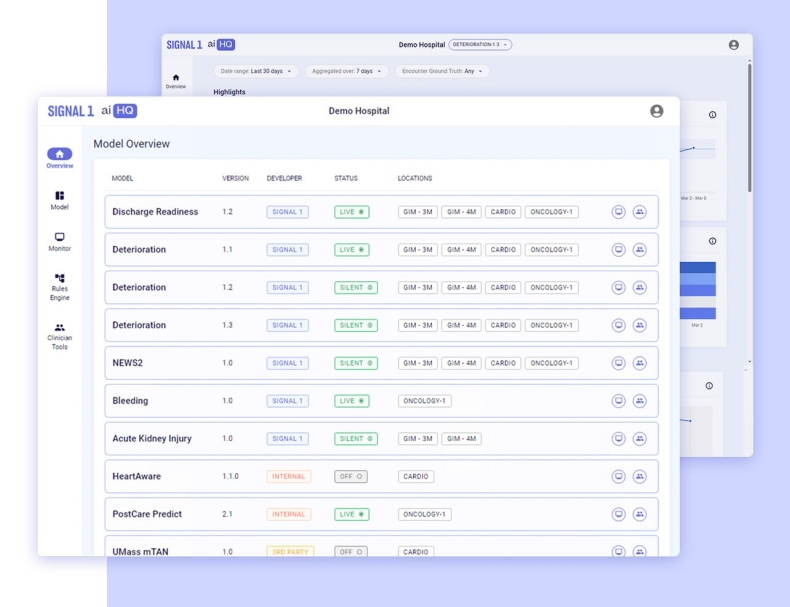Click SILENT status badge for NEWS2

(355, 363)
